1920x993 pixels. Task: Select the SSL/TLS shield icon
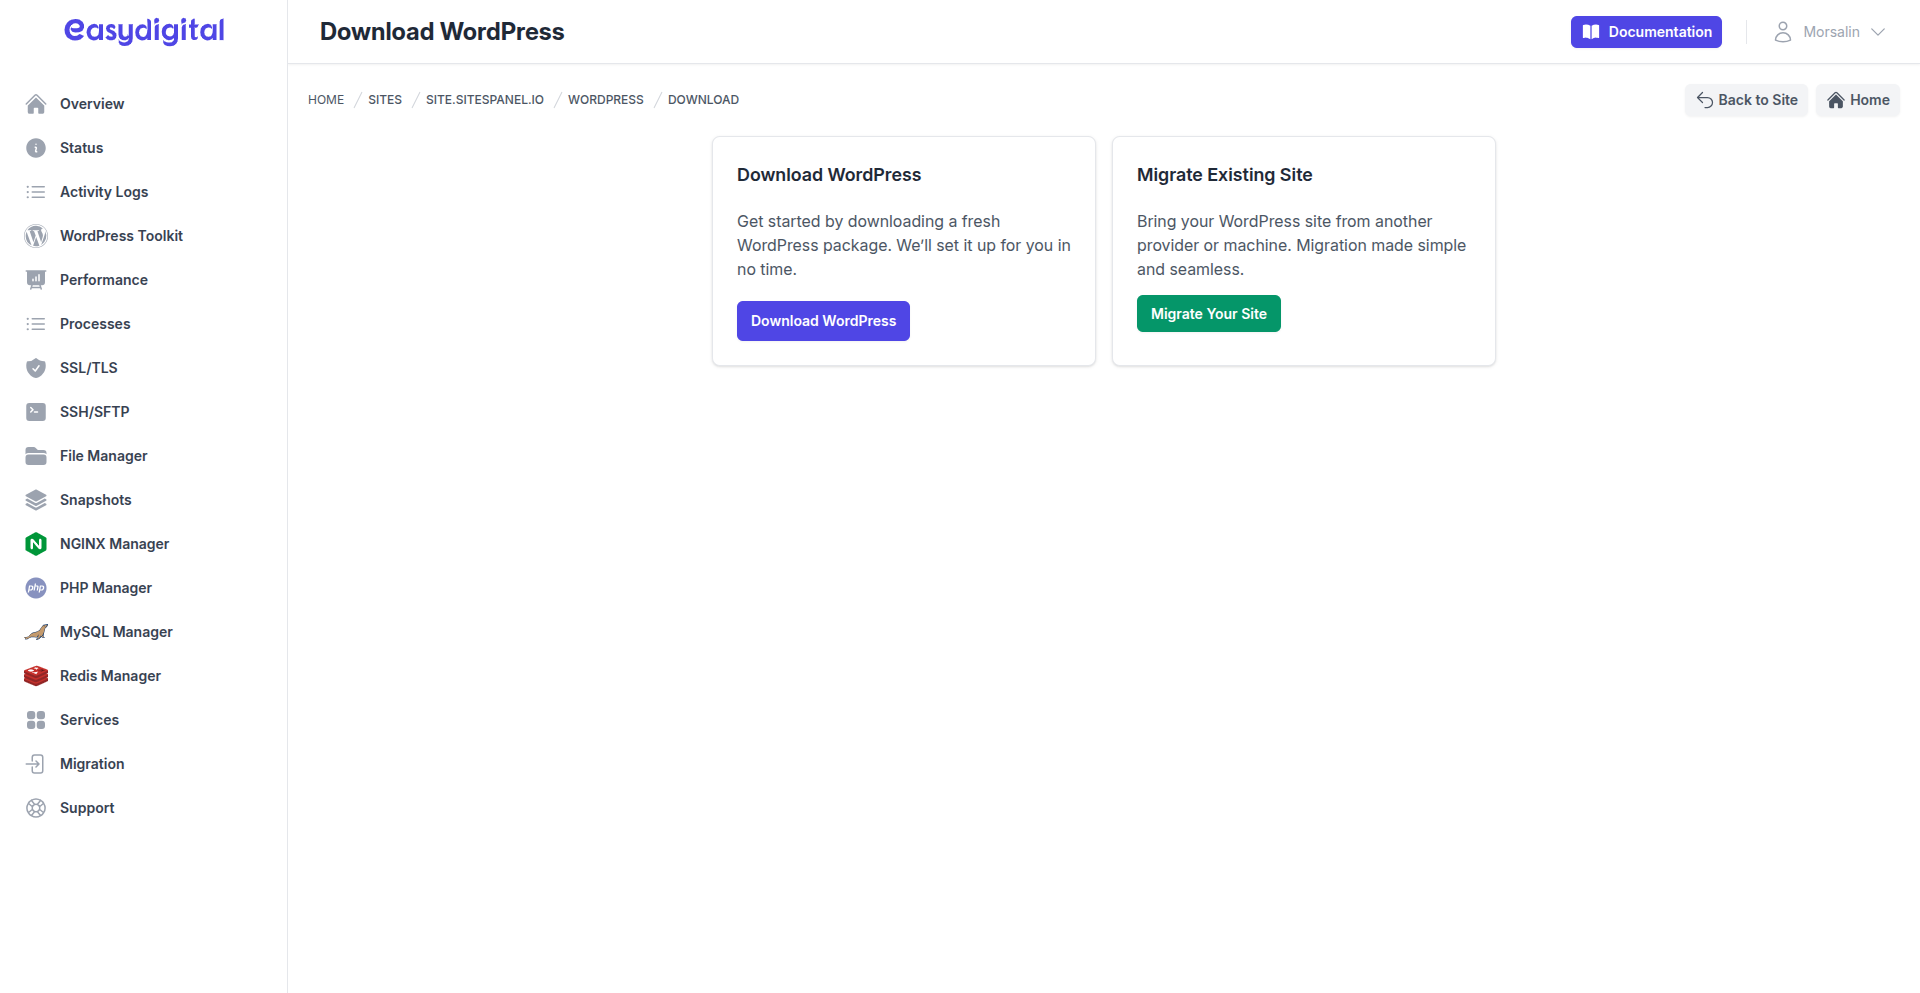(36, 367)
